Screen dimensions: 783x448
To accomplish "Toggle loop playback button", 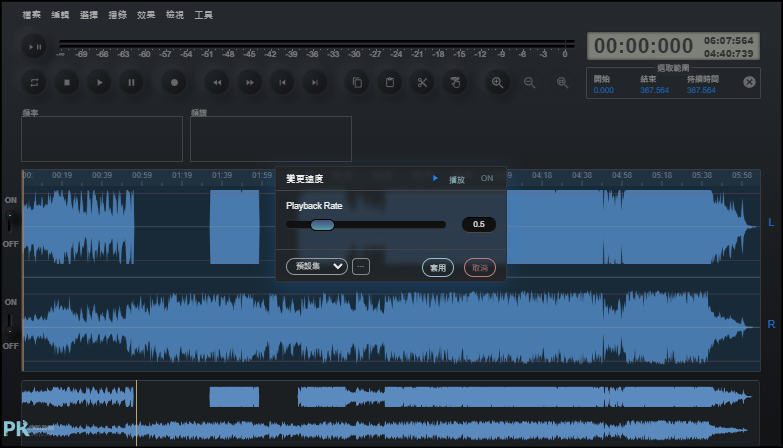I will [34, 82].
